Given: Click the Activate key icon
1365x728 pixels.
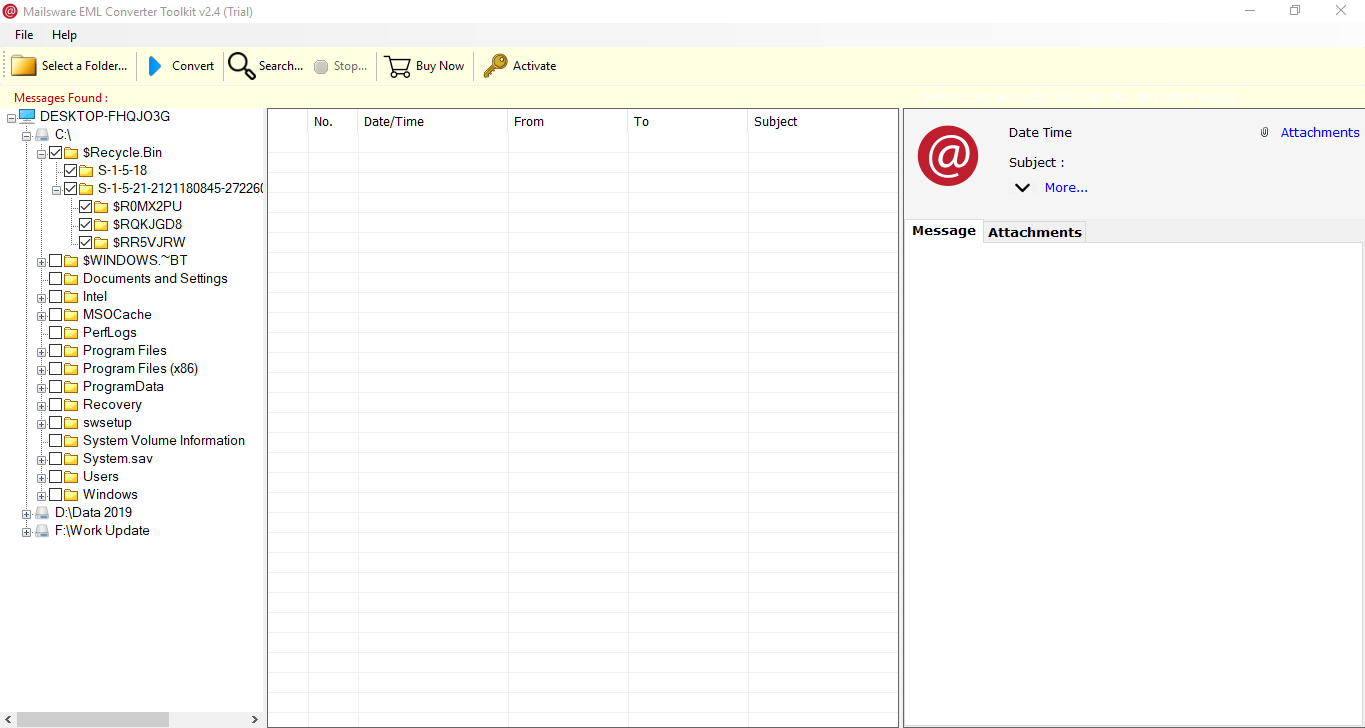Looking at the screenshot, I should tap(495, 66).
